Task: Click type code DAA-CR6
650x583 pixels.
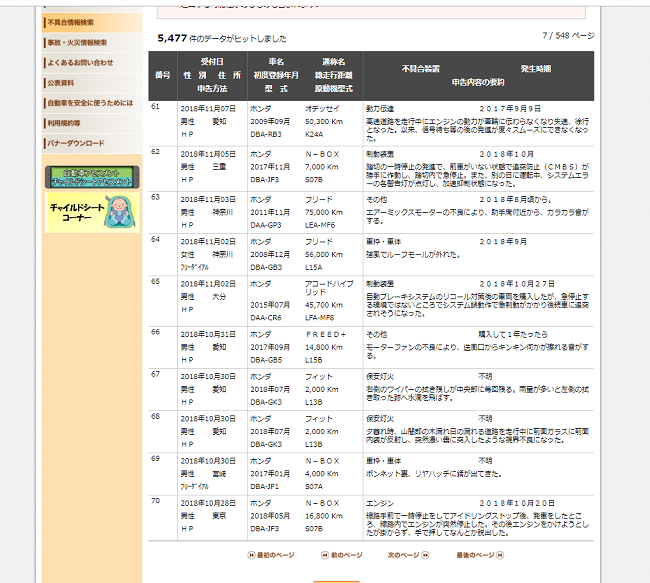Action: pyautogui.click(x=266, y=318)
